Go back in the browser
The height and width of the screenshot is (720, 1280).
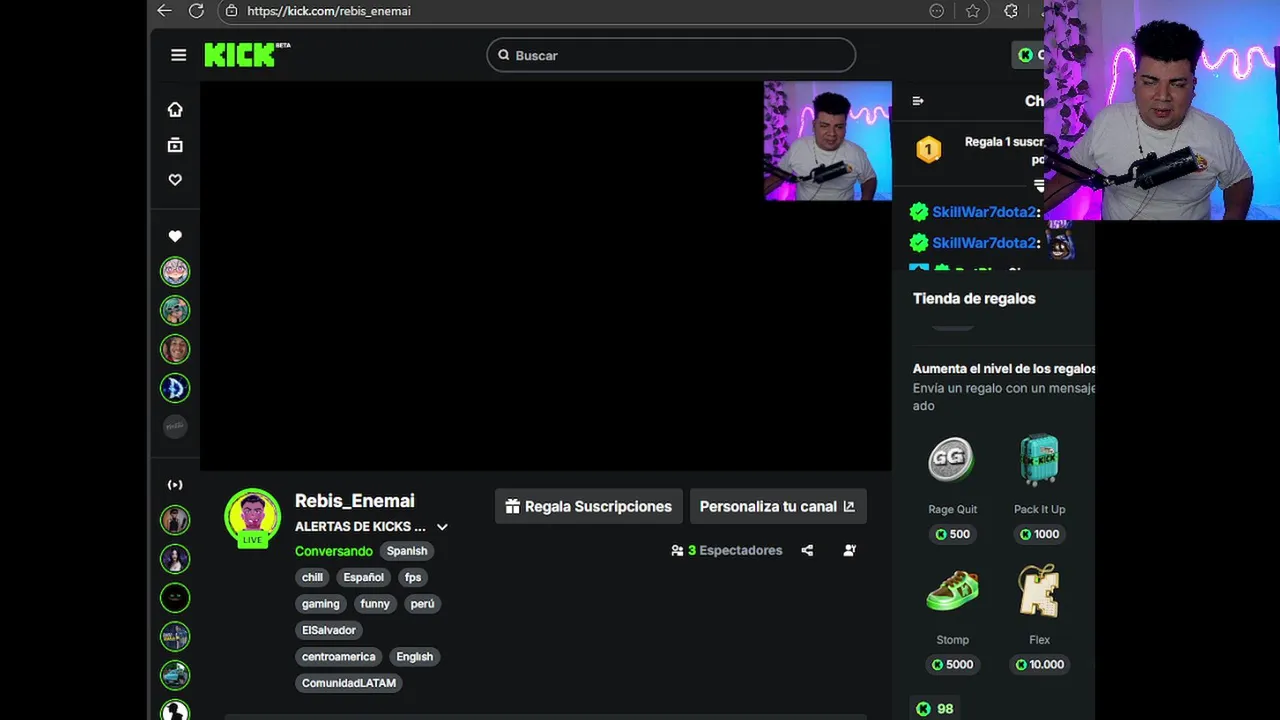click(164, 11)
